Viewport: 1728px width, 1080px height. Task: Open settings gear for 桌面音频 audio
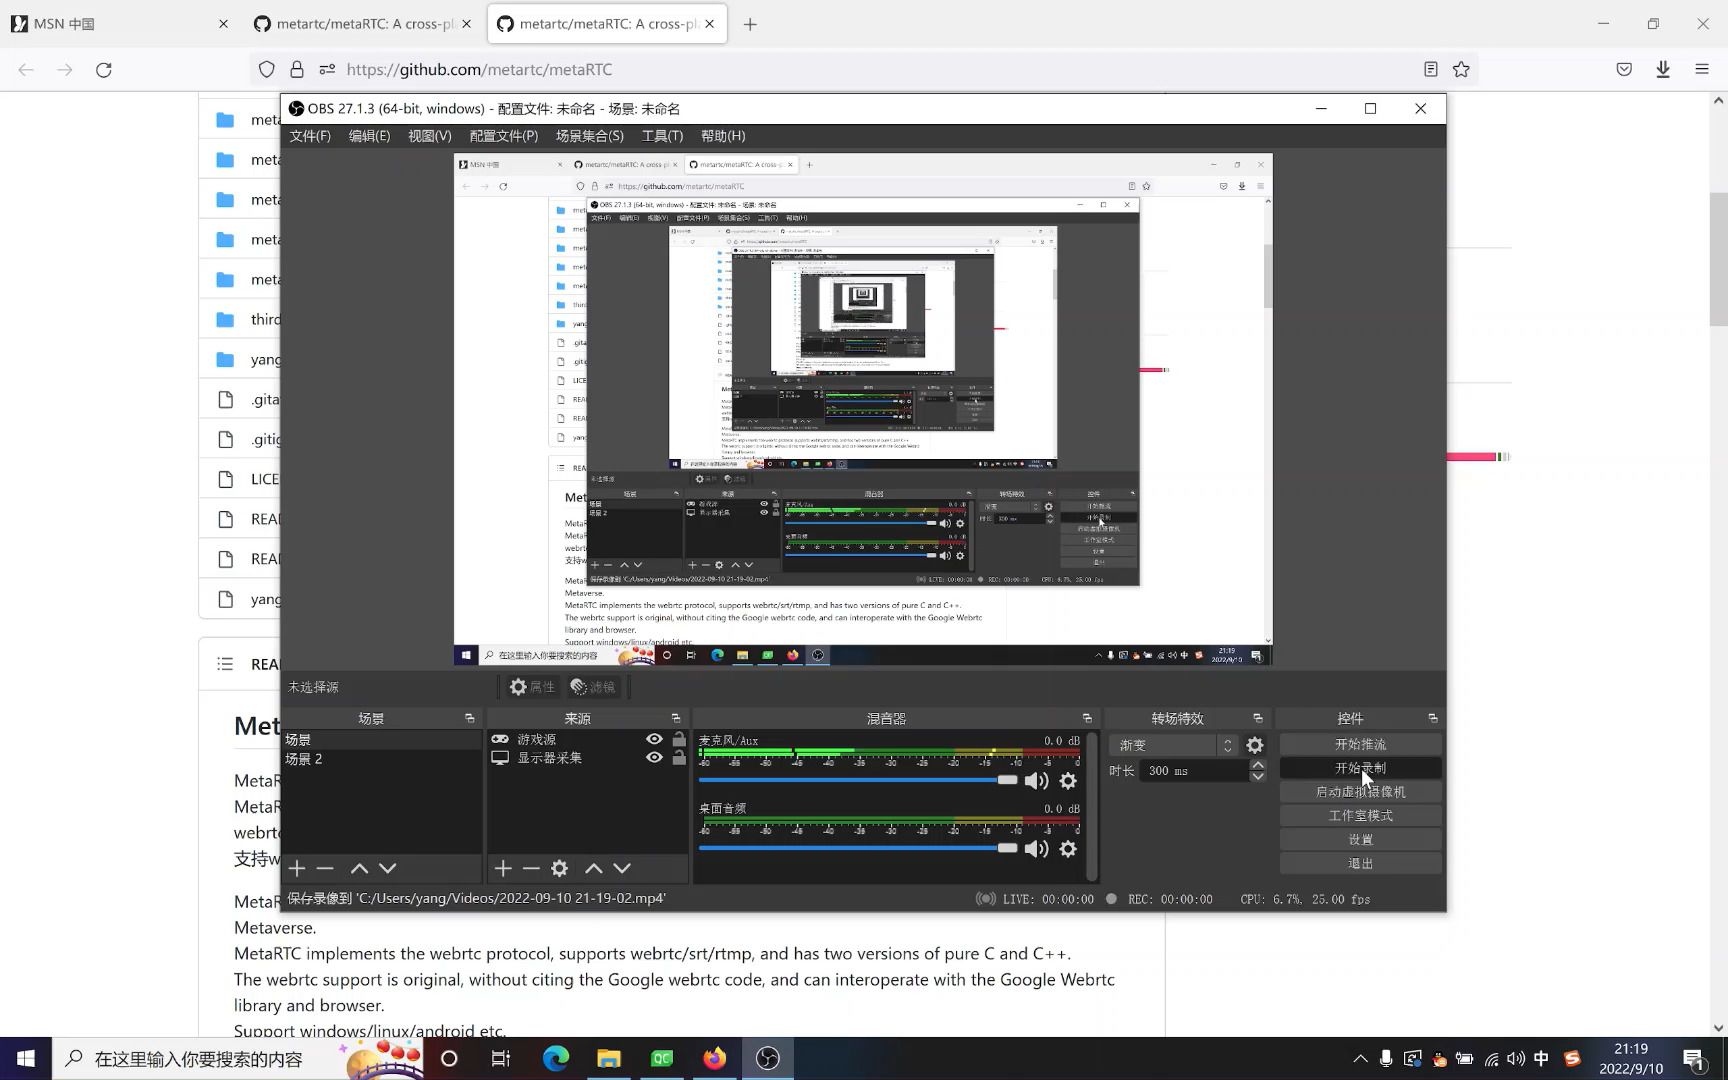click(x=1068, y=848)
